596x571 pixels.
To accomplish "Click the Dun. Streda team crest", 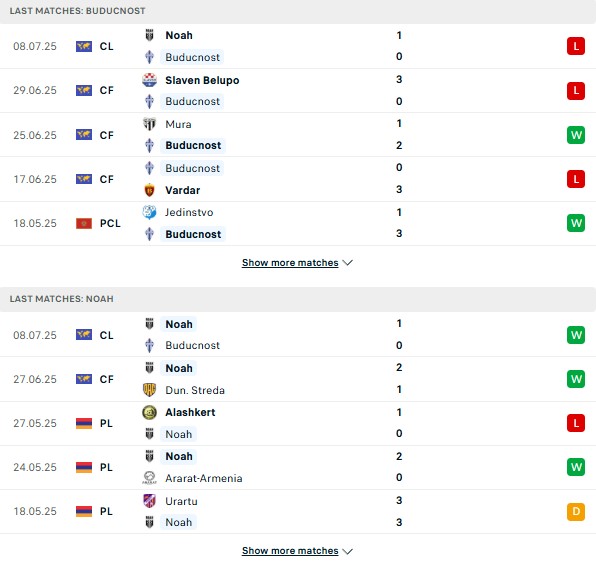I will 149,390.
